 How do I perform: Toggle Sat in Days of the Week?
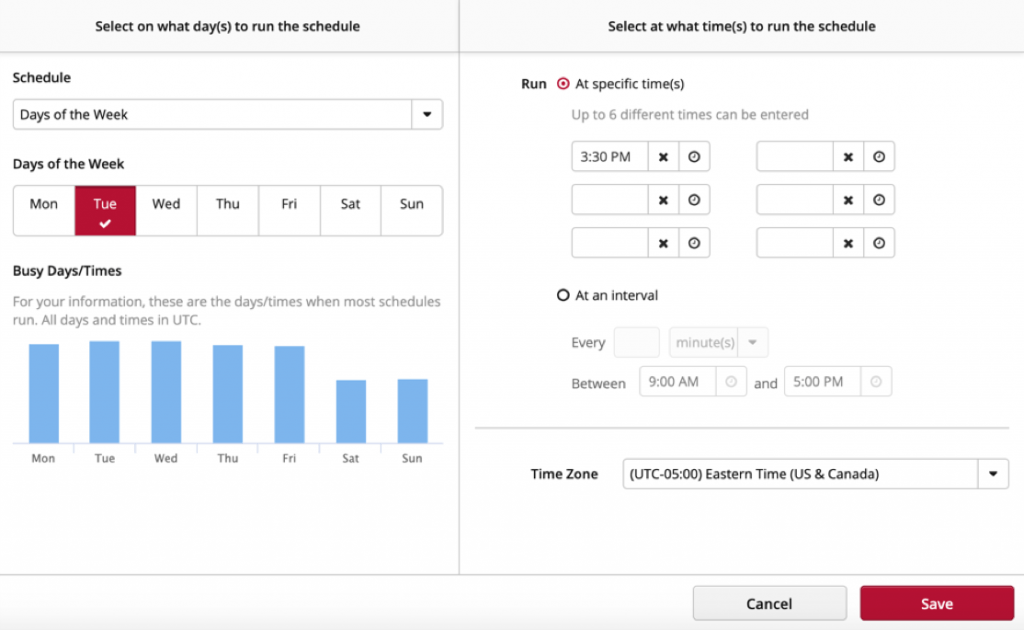351,210
